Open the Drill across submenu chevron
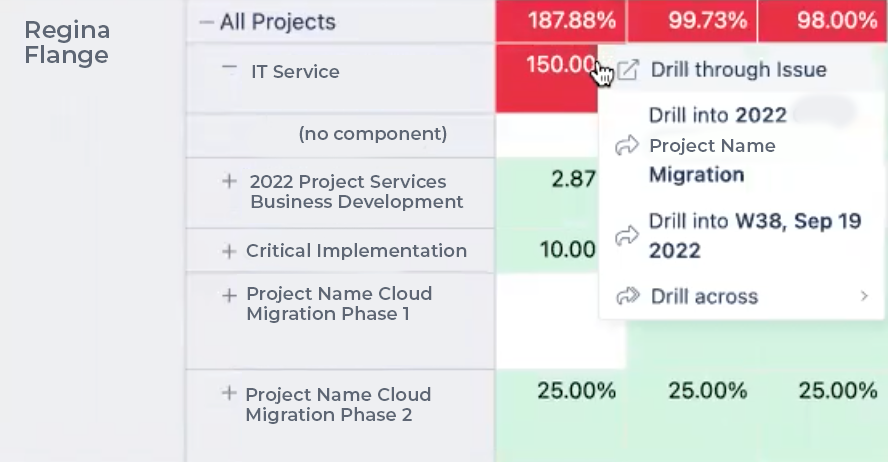888x462 pixels. pyautogui.click(x=864, y=296)
